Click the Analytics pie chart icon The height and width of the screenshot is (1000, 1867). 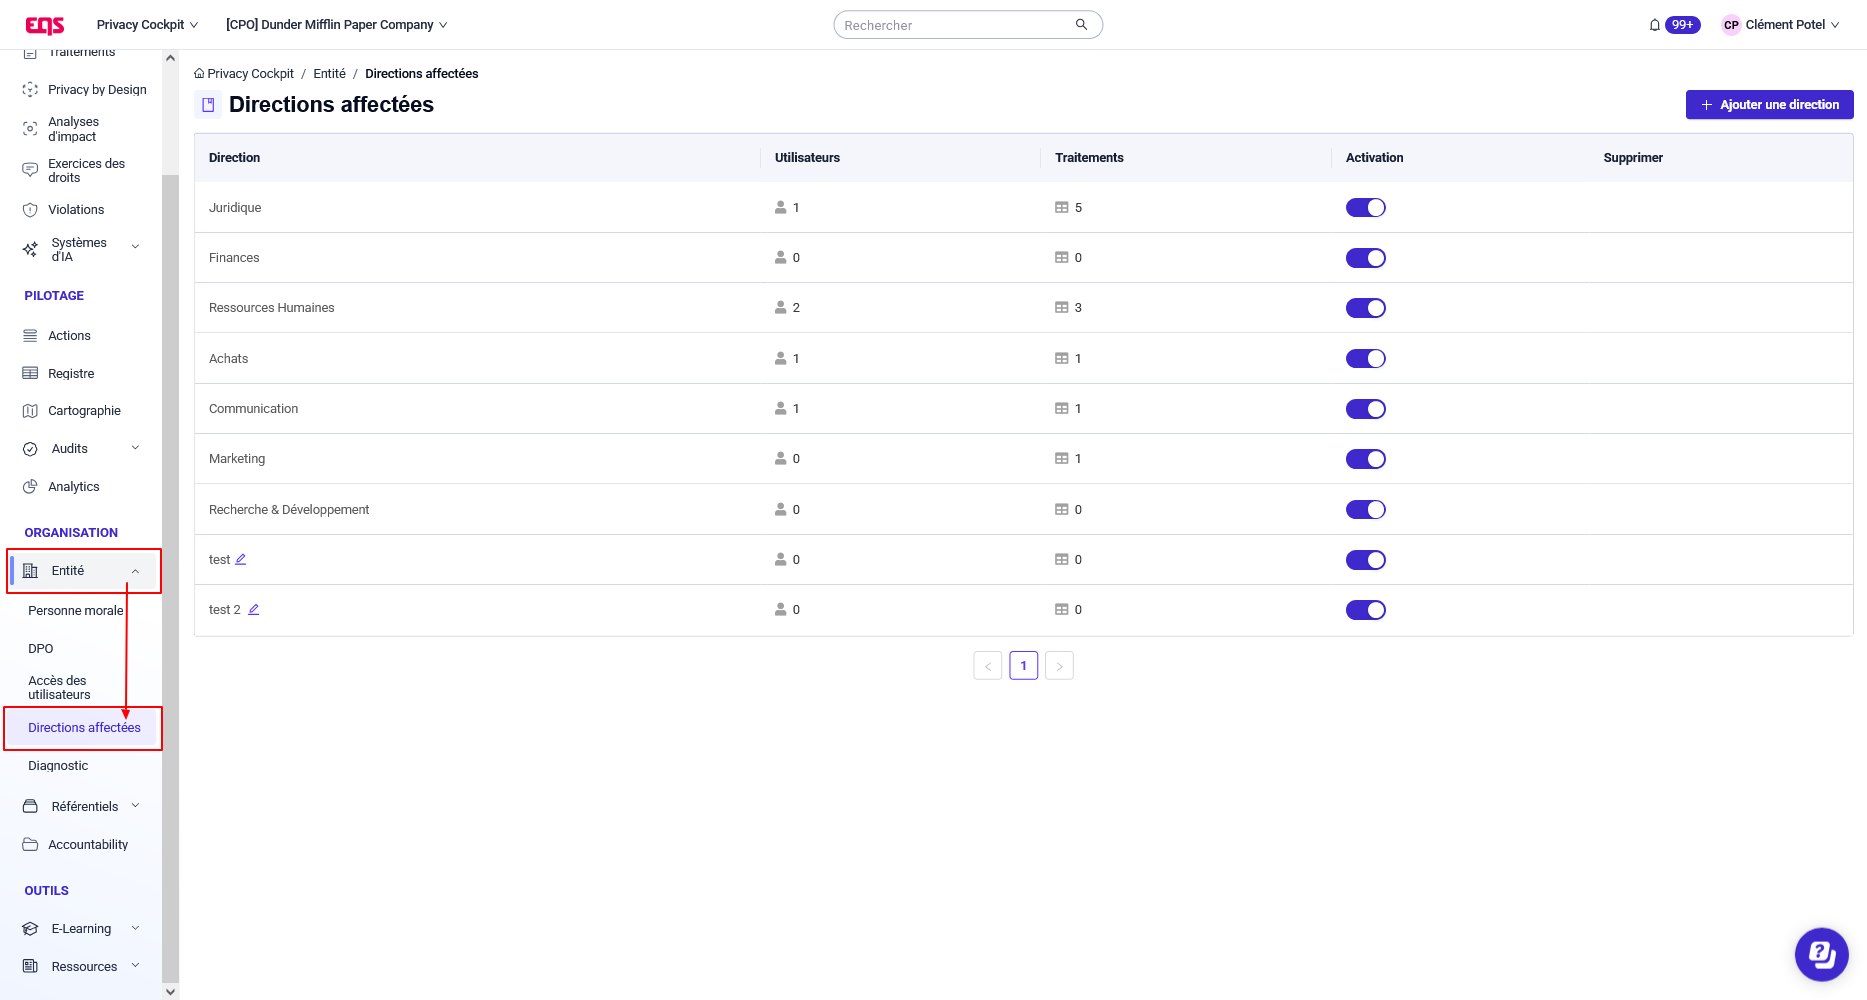30,487
